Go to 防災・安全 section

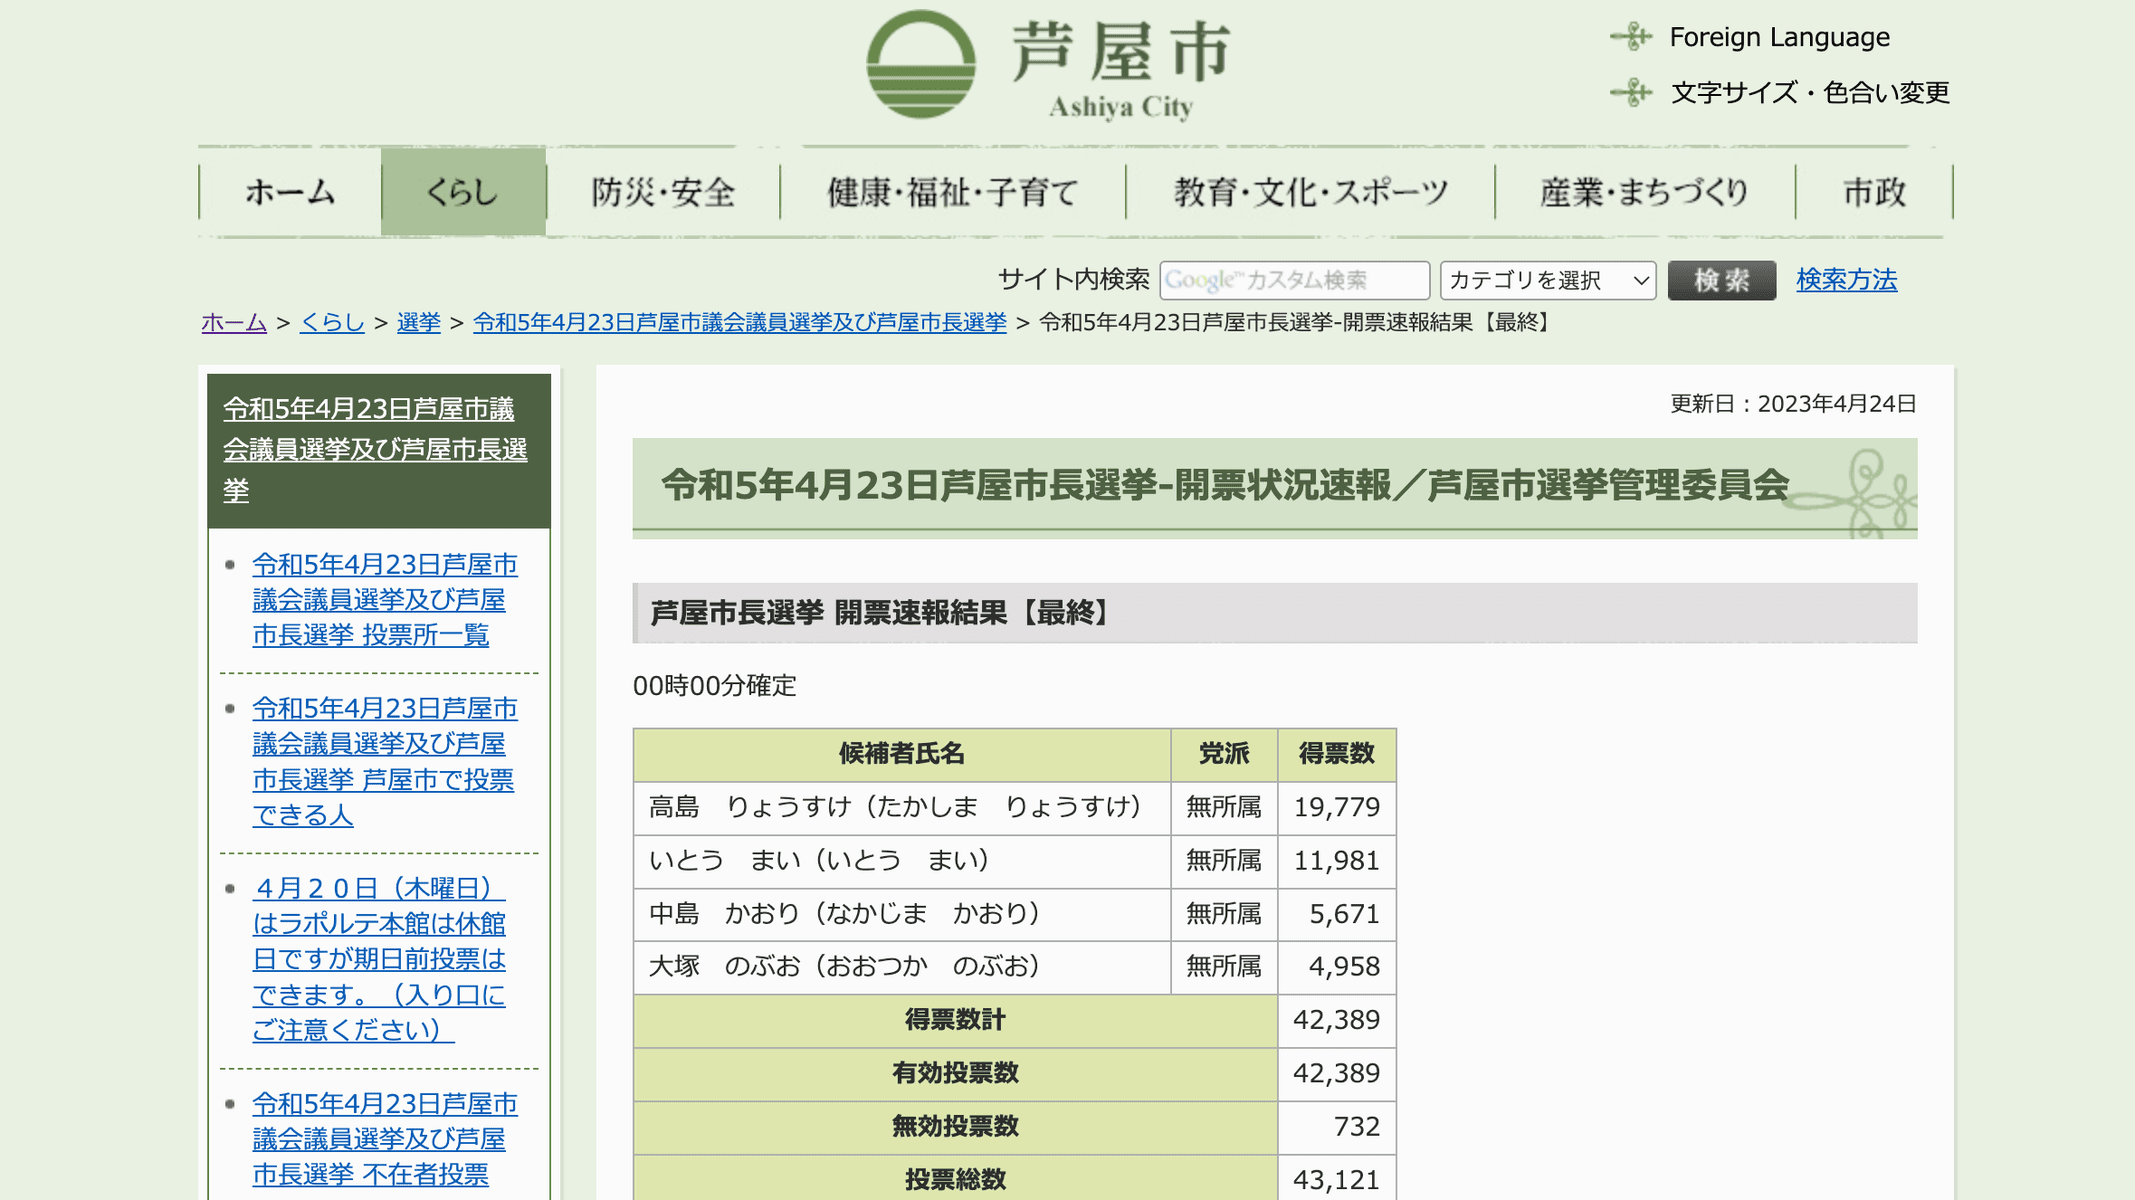pyautogui.click(x=663, y=192)
